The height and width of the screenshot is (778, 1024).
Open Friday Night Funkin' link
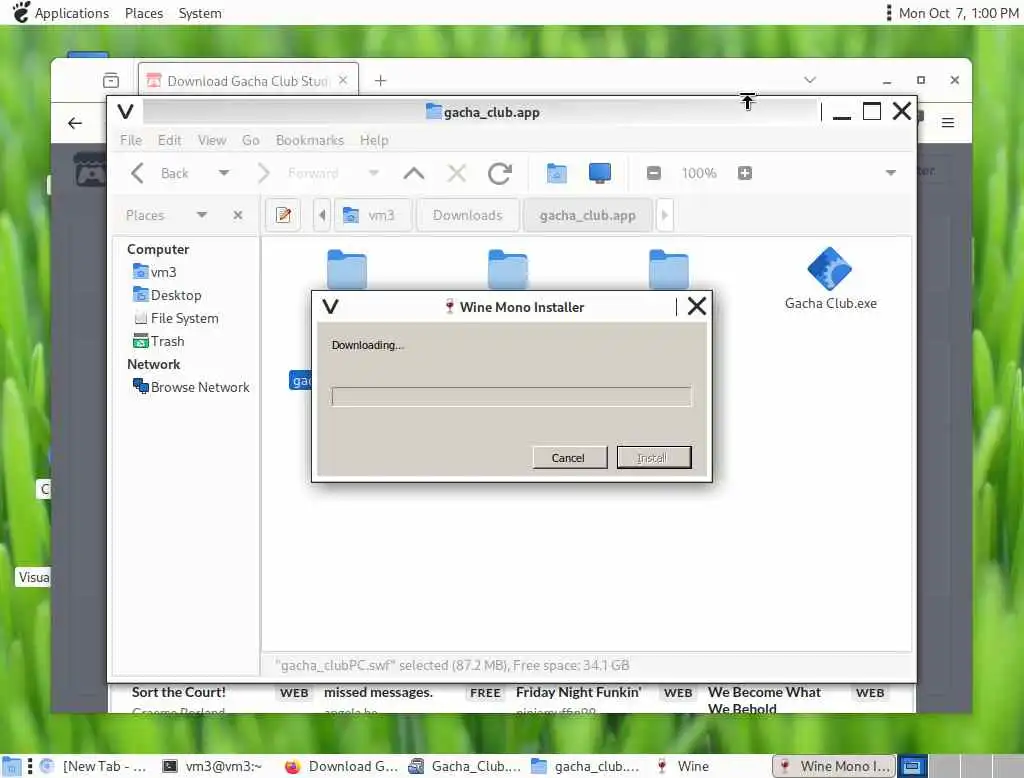579,692
